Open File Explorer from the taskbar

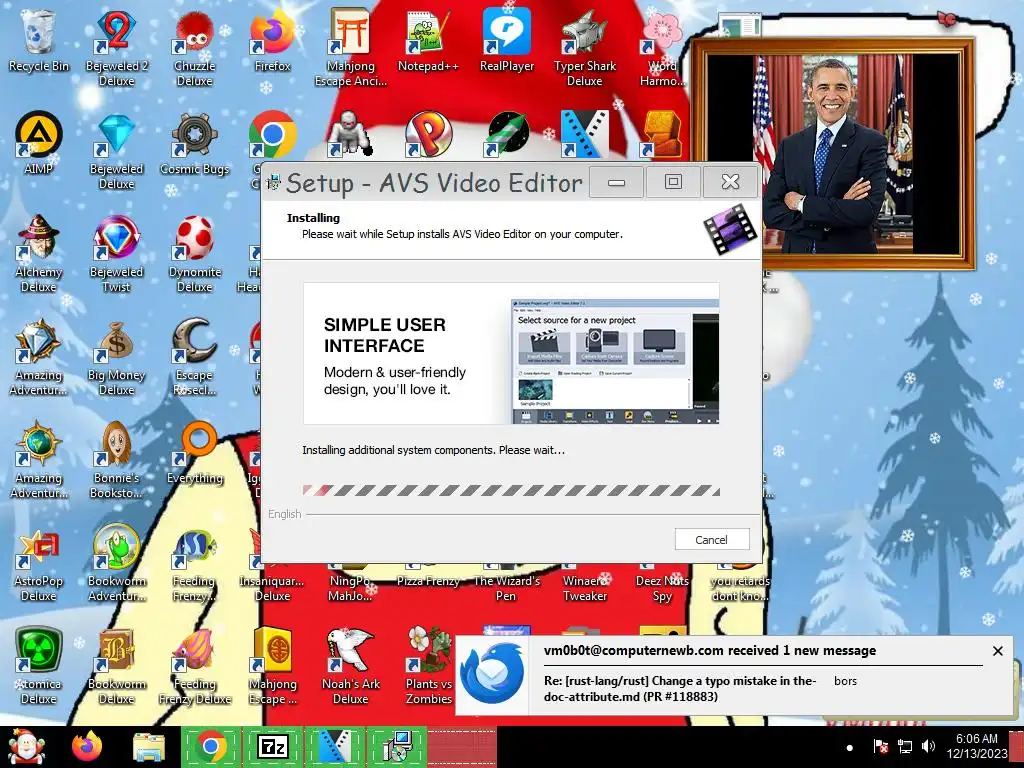pos(149,747)
